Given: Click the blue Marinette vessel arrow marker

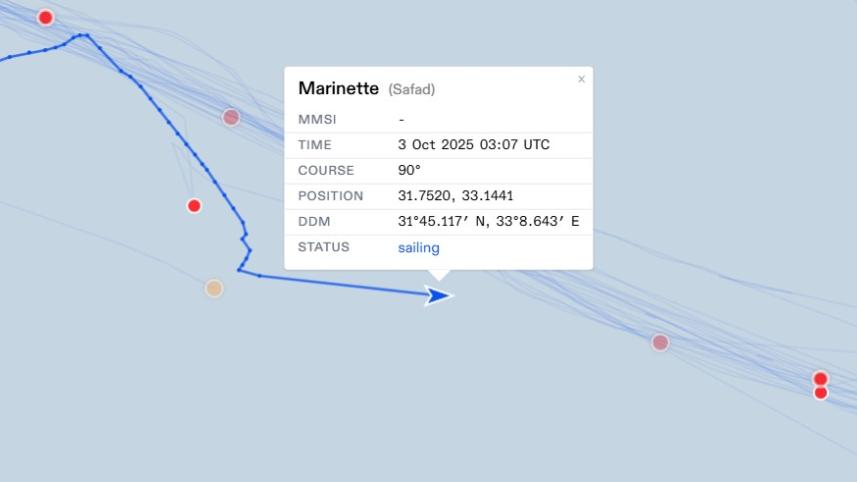Looking at the screenshot, I should click(x=437, y=295).
